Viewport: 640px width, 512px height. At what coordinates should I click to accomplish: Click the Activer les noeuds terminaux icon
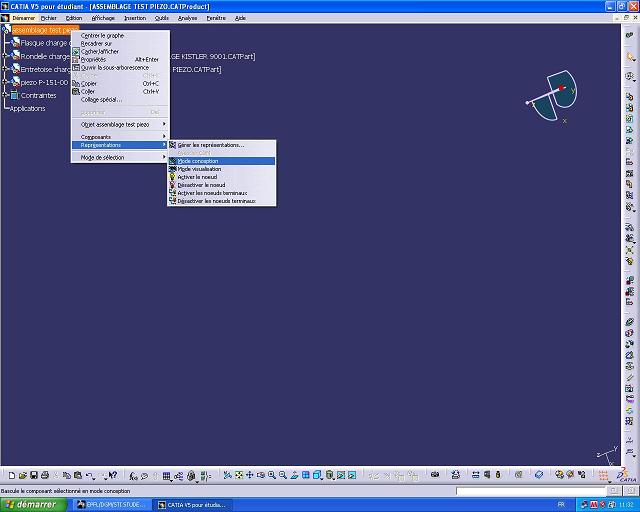point(173,193)
